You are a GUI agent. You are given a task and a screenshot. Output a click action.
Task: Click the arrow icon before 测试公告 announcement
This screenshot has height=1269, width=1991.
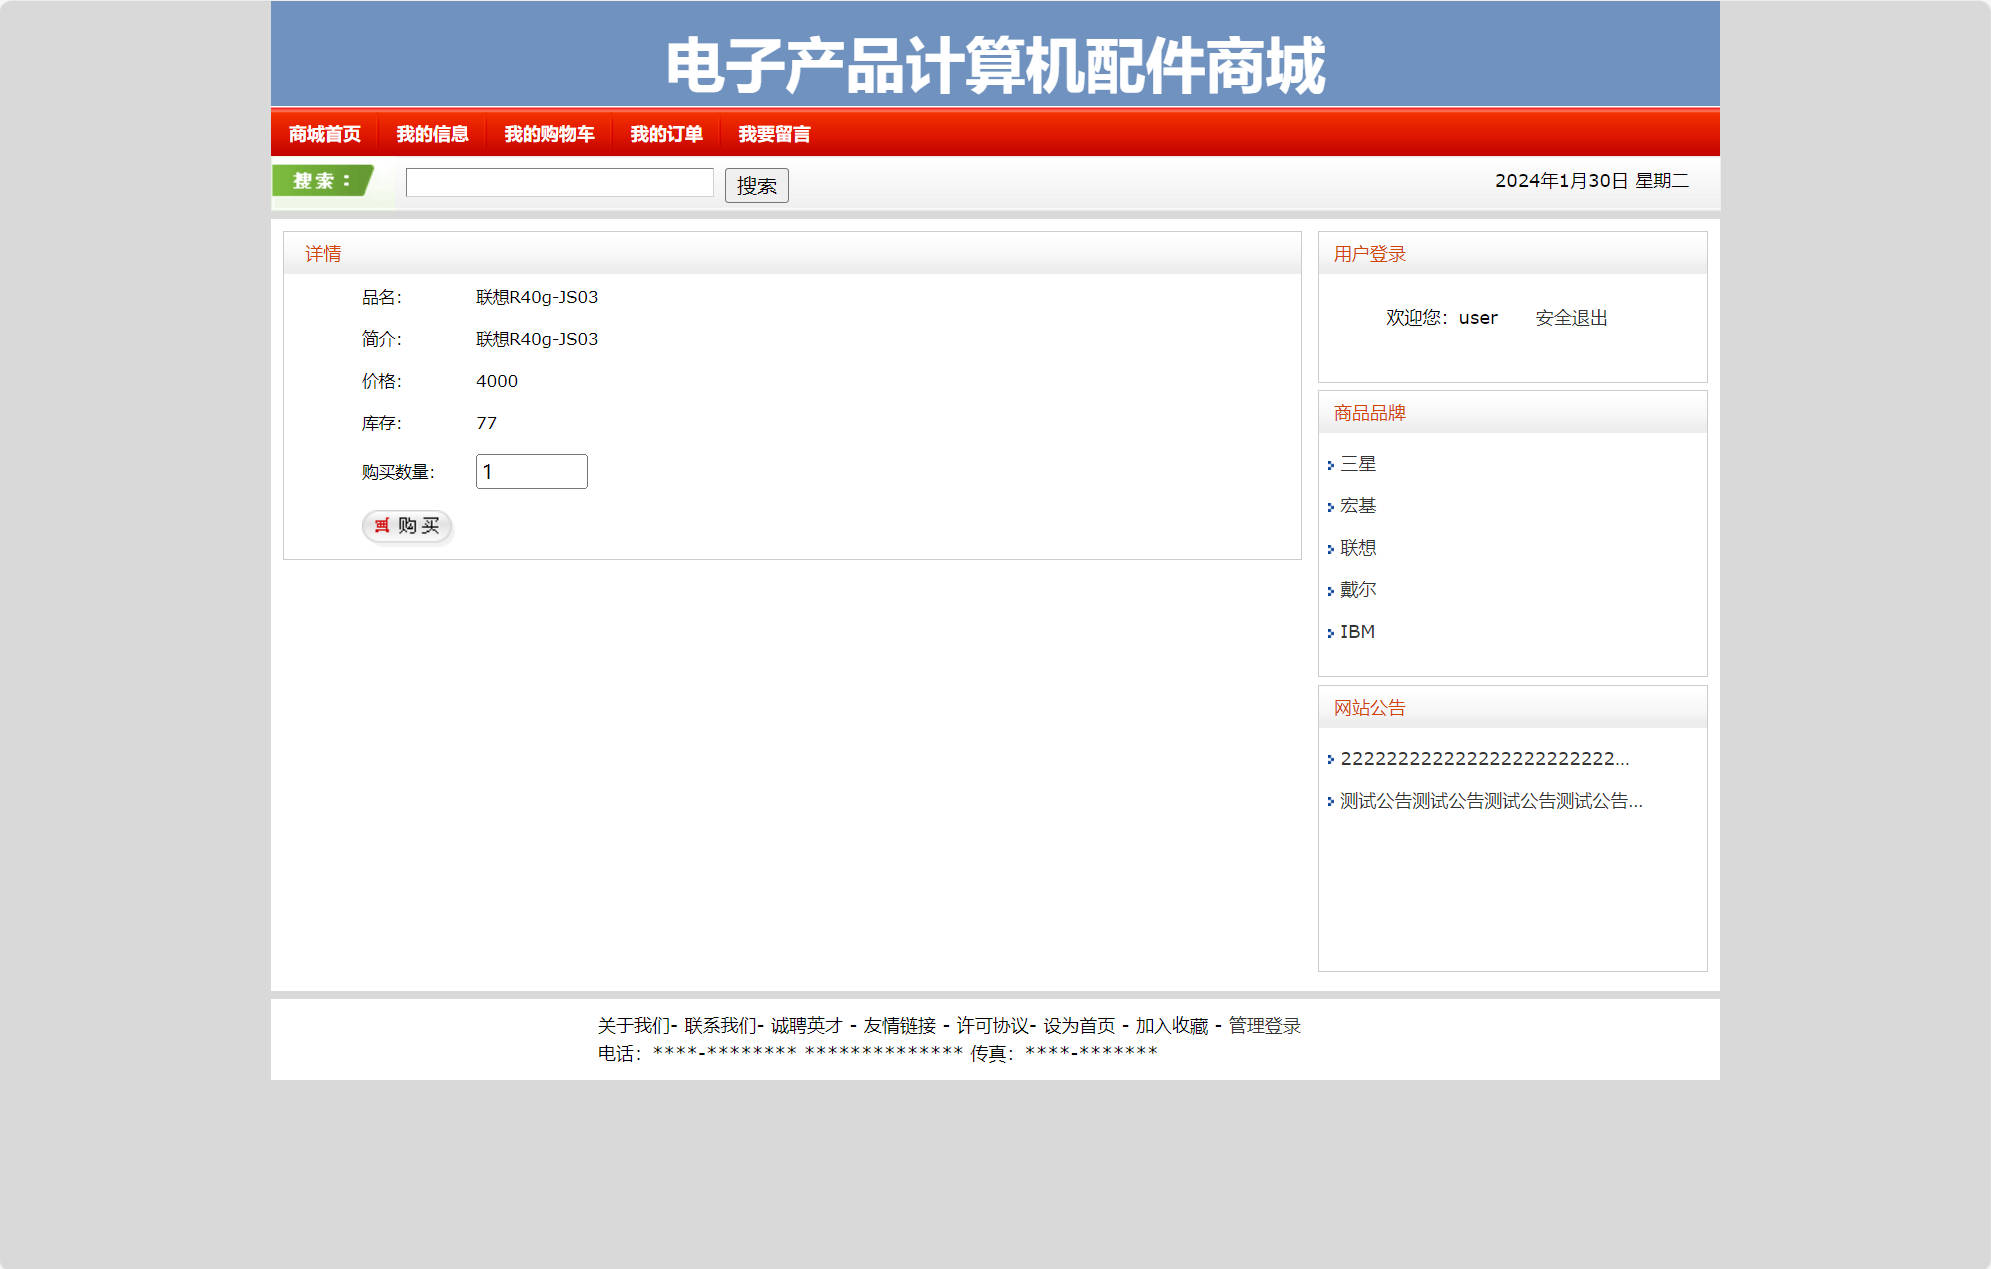tap(1331, 802)
